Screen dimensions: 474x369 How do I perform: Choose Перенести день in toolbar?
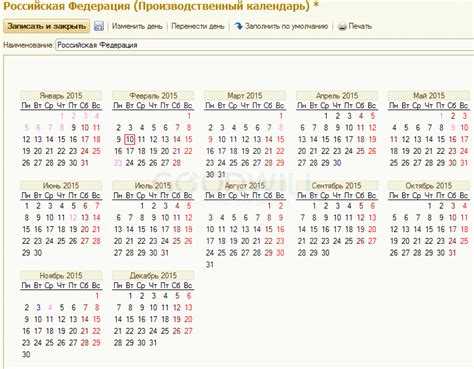(198, 26)
